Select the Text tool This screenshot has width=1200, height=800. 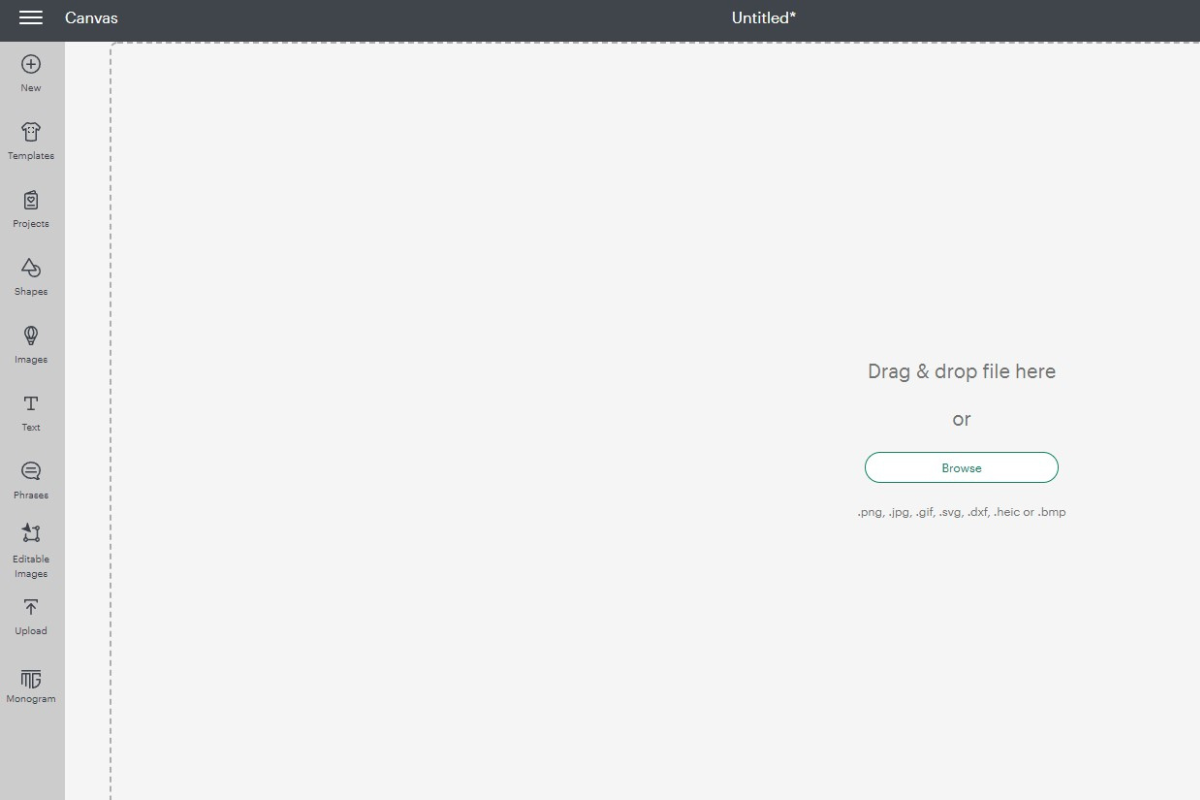click(31, 414)
